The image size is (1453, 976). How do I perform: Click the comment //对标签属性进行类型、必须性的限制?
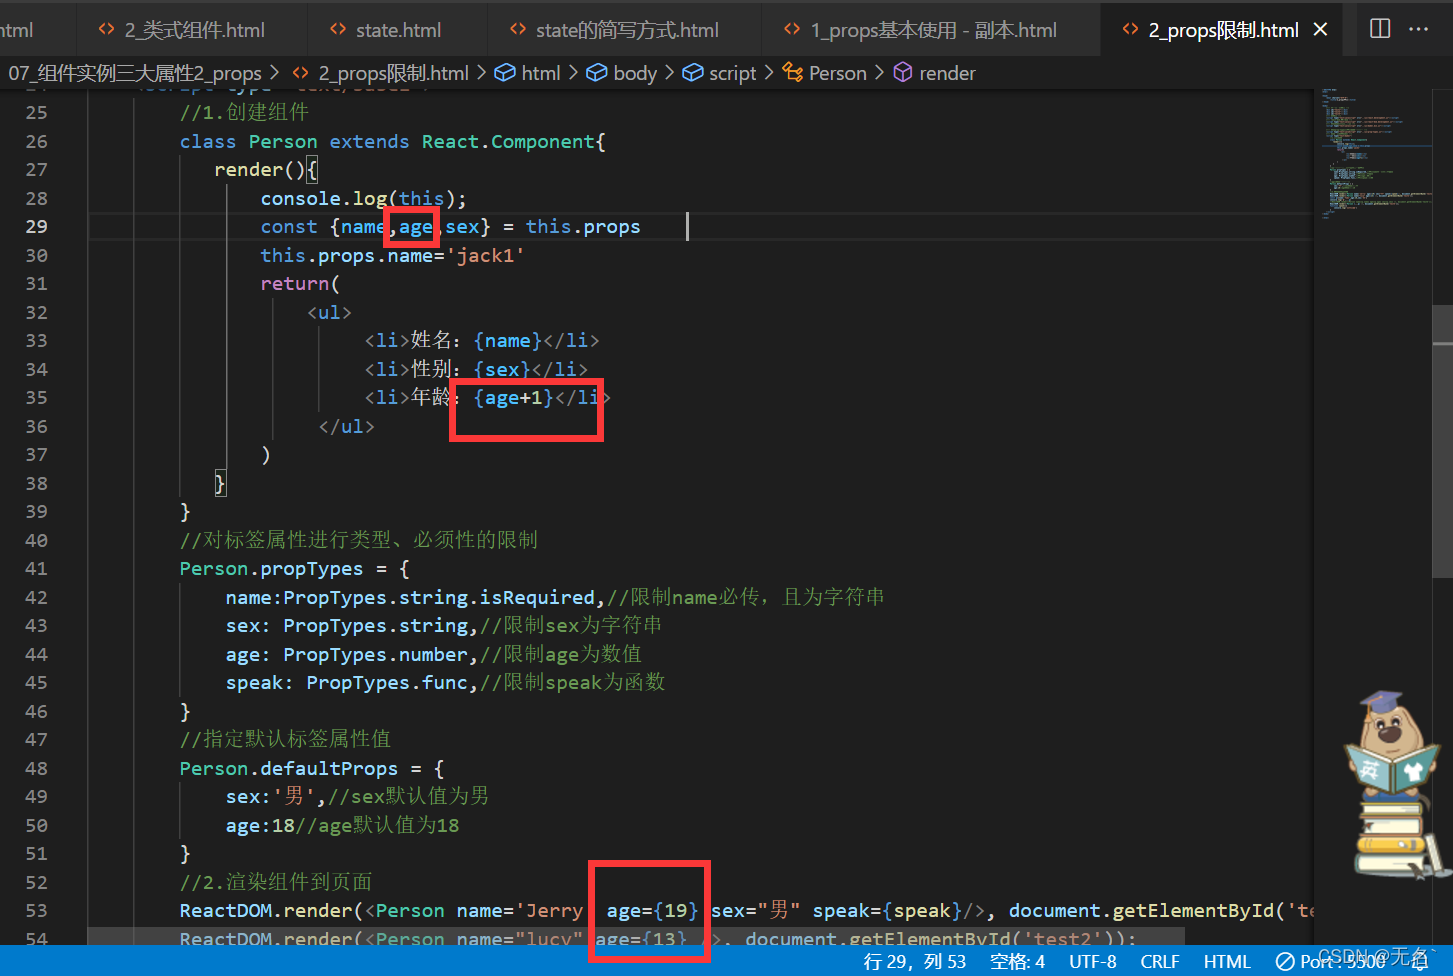(358, 541)
